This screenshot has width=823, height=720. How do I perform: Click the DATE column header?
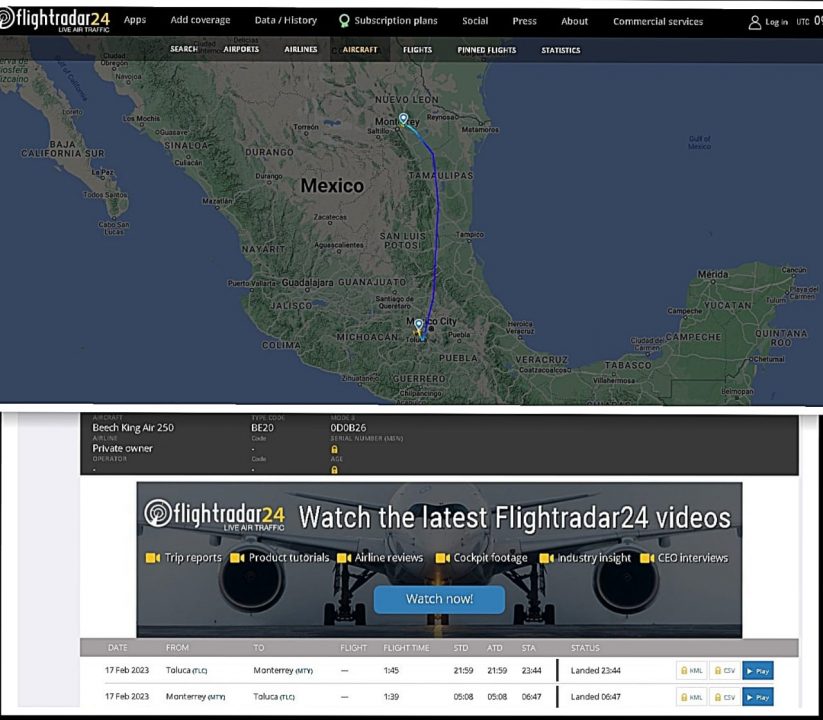tap(118, 648)
